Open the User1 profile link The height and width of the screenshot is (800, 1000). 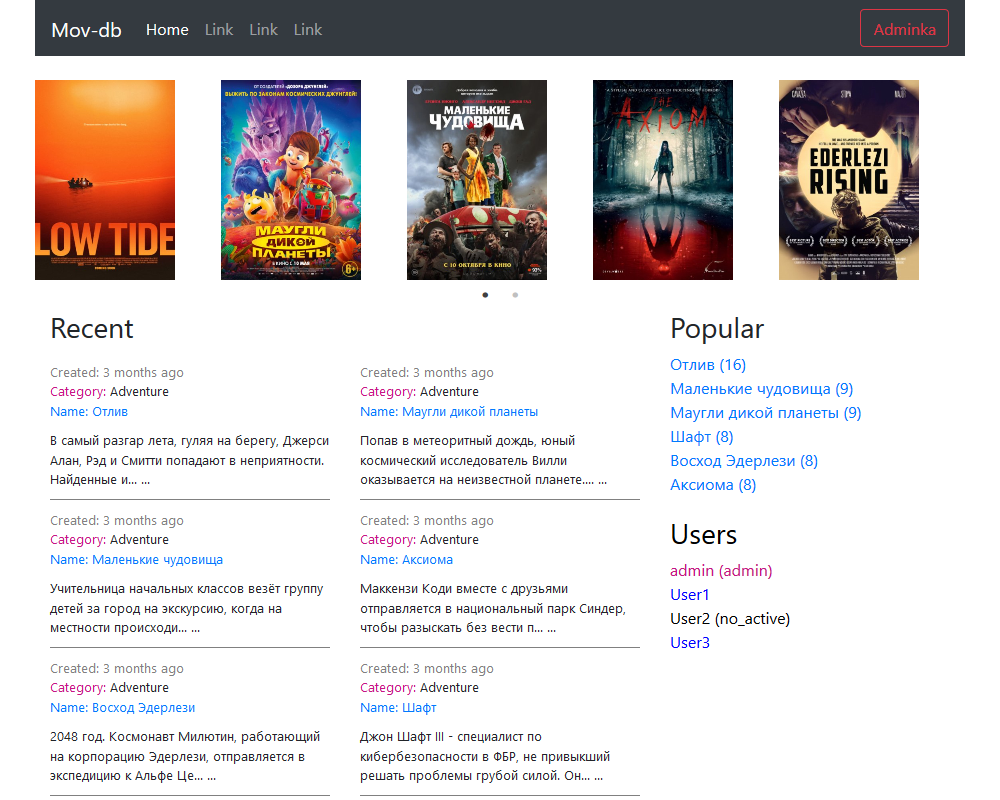(689, 595)
